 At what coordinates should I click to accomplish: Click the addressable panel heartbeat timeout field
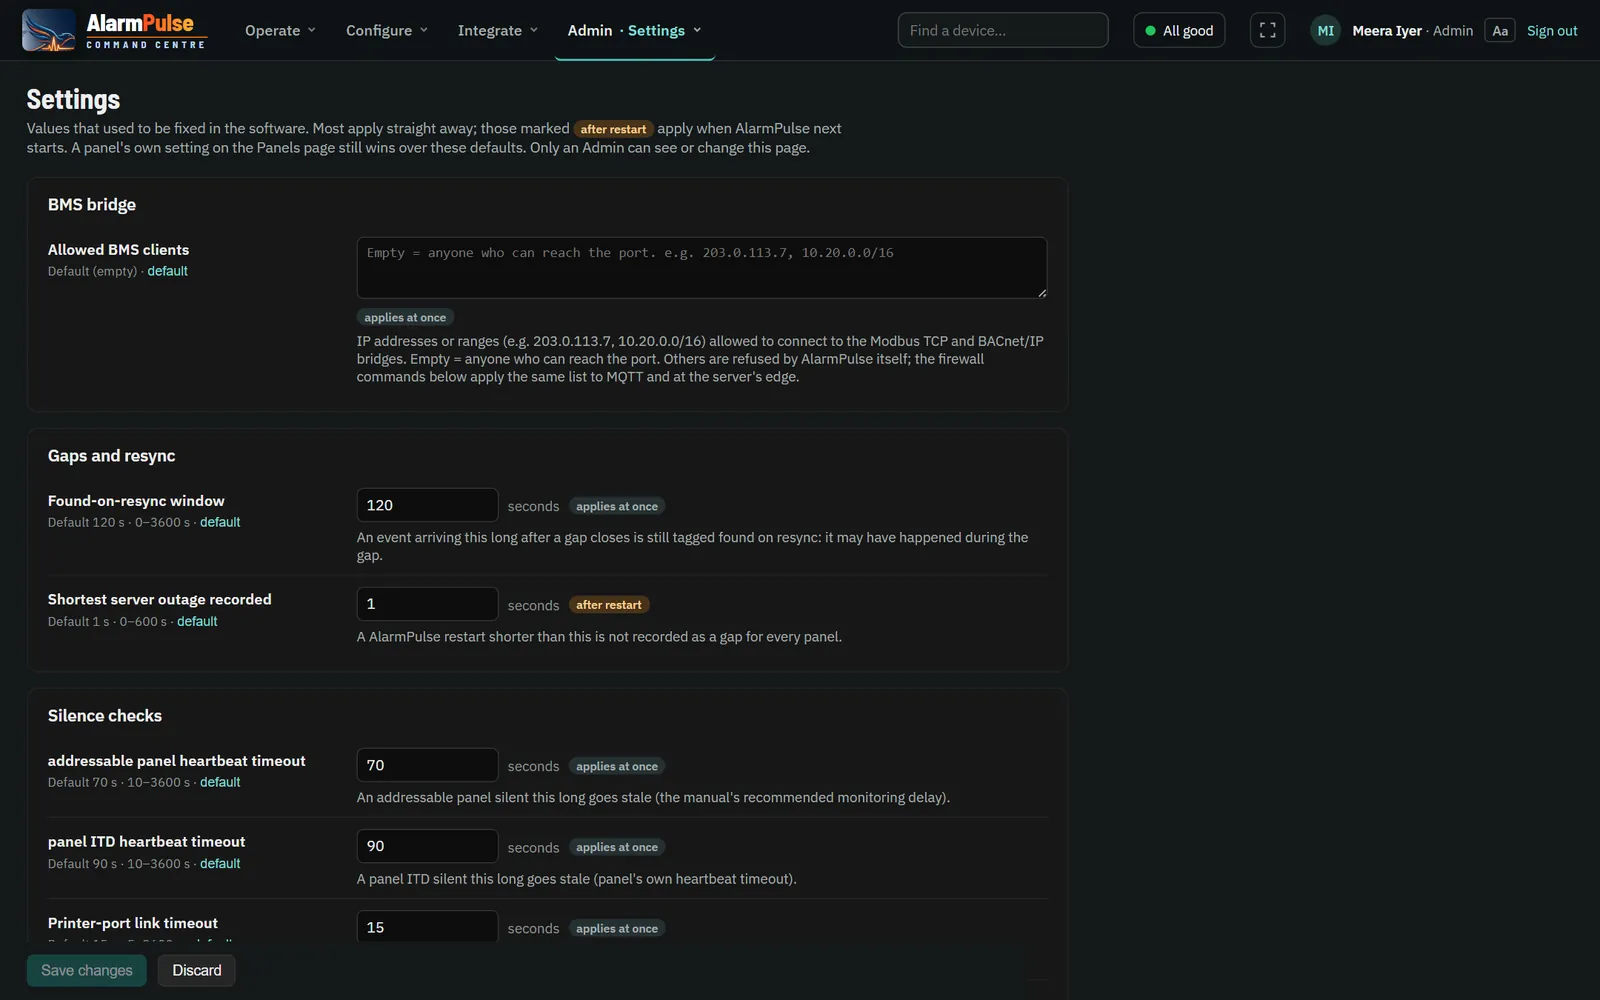[427, 765]
